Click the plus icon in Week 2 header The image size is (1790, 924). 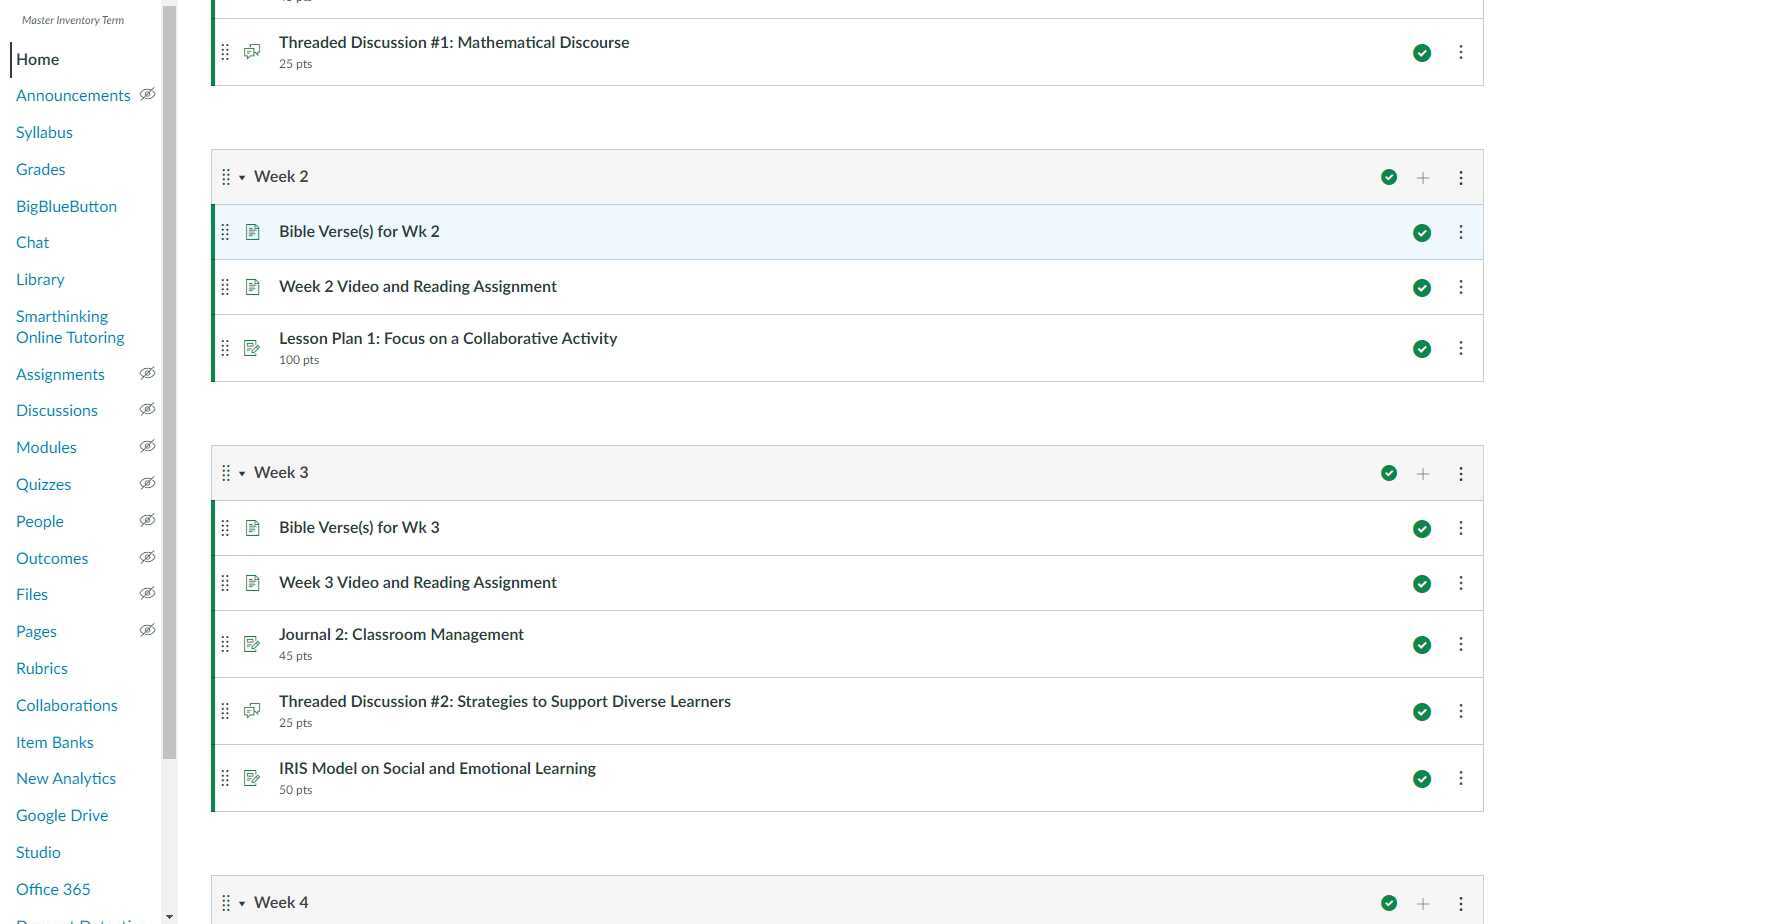tap(1423, 178)
